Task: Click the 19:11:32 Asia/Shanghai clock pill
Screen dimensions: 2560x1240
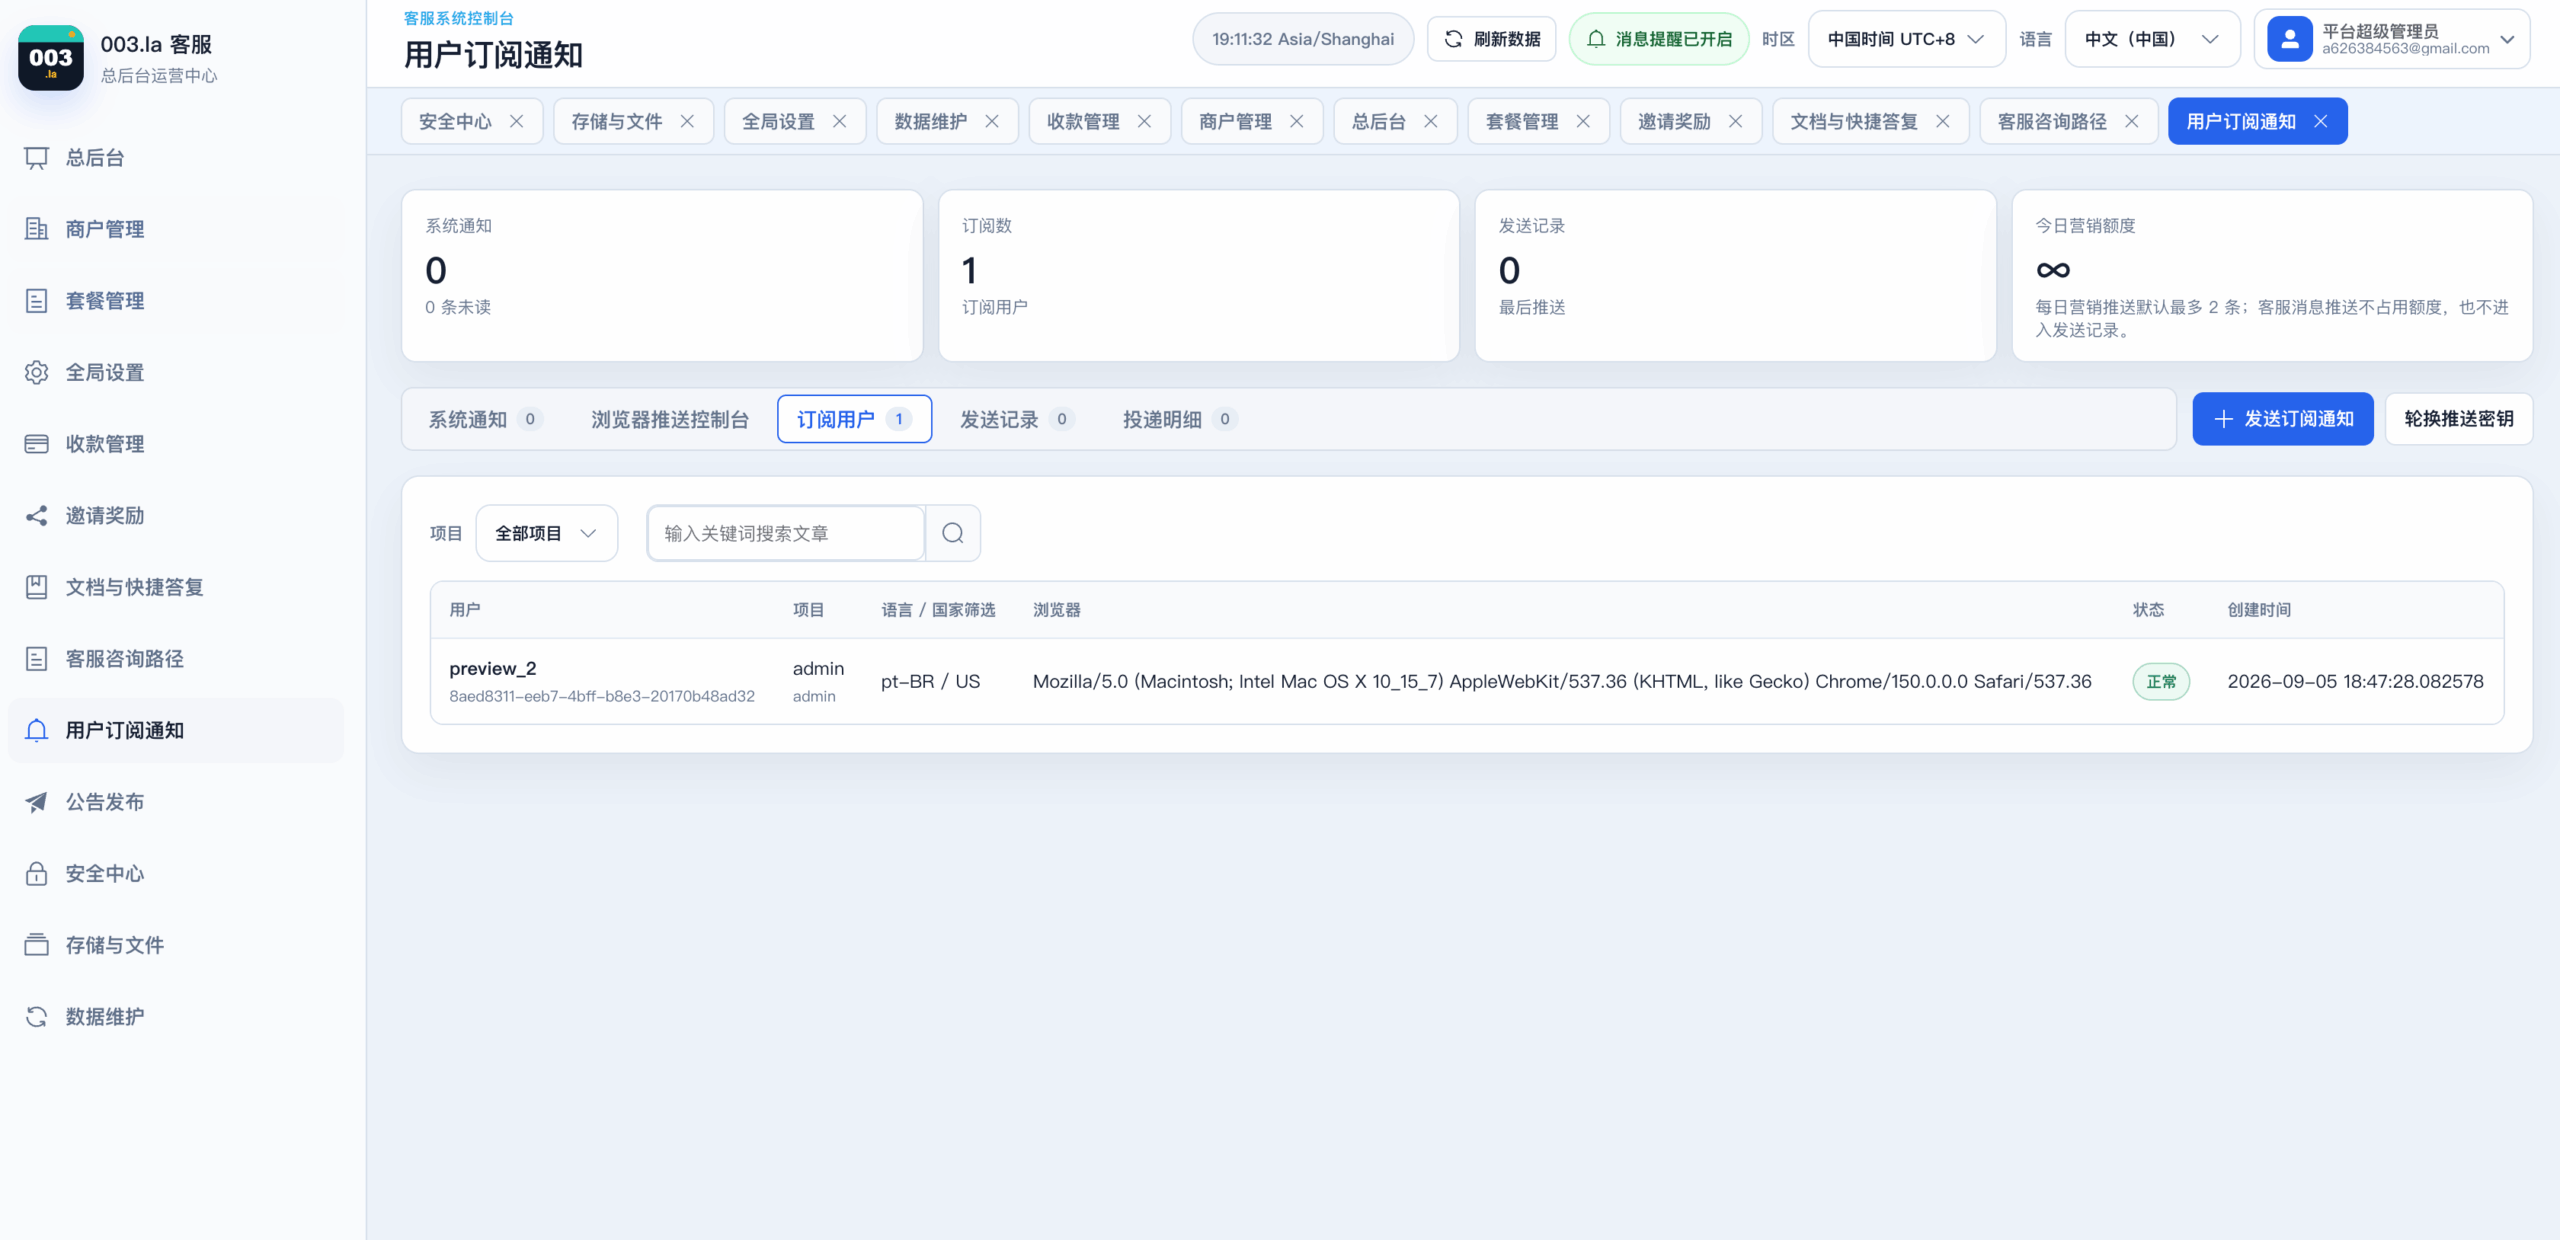Action: point(1303,39)
